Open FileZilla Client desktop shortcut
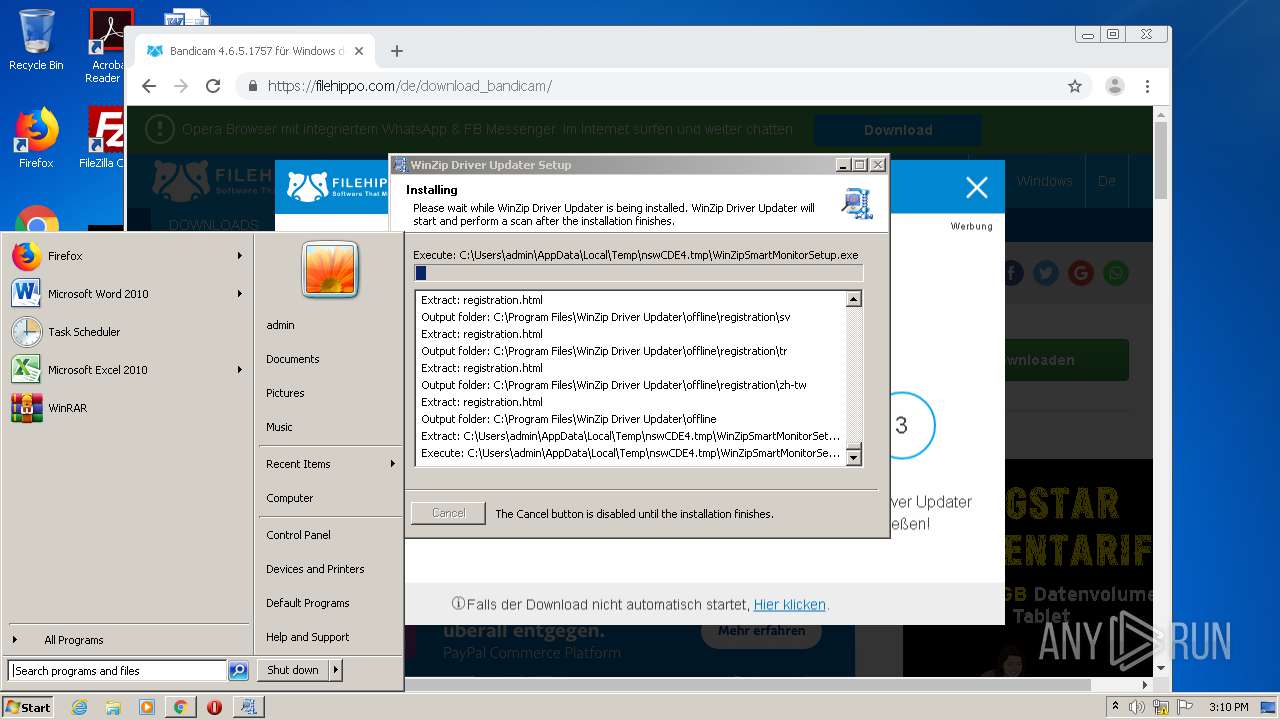Image resolution: width=1280 pixels, height=720 pixels. tap(105, 139)
